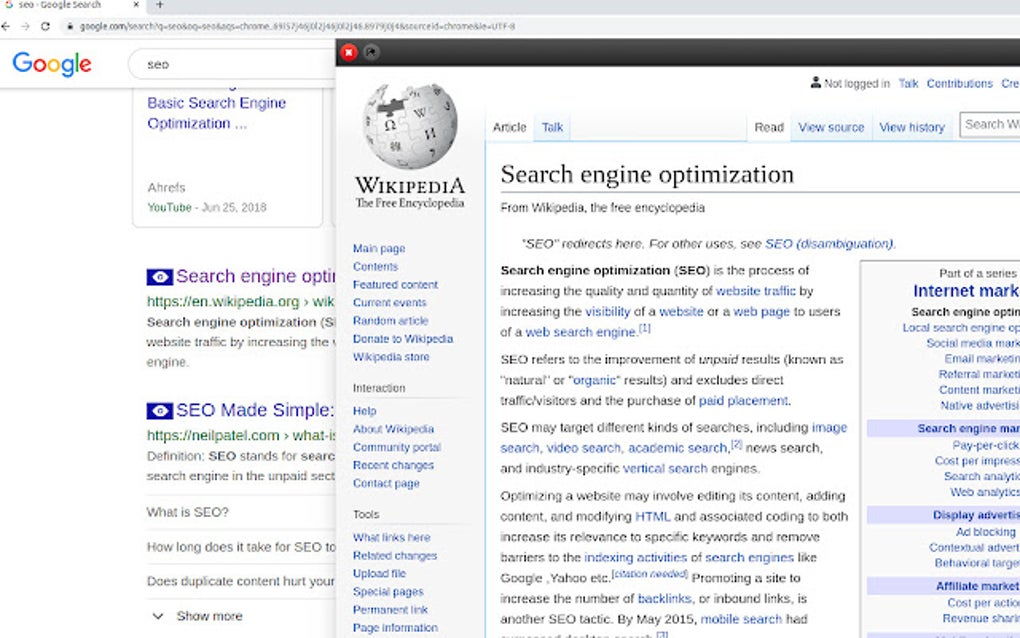Open Recent changes link
The height and width of the screenshot is (638, 1020).
[x=393, y=466]
